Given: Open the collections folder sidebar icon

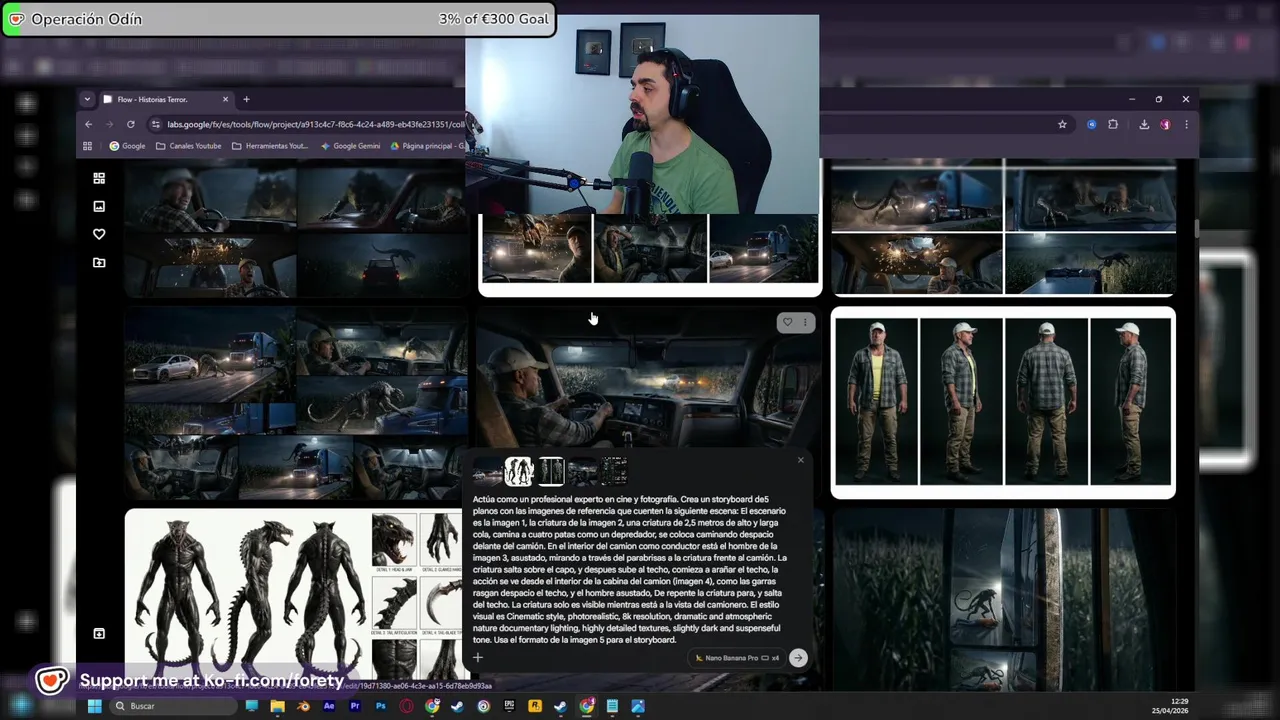Looking at the screenshot, I should point(99,262).
